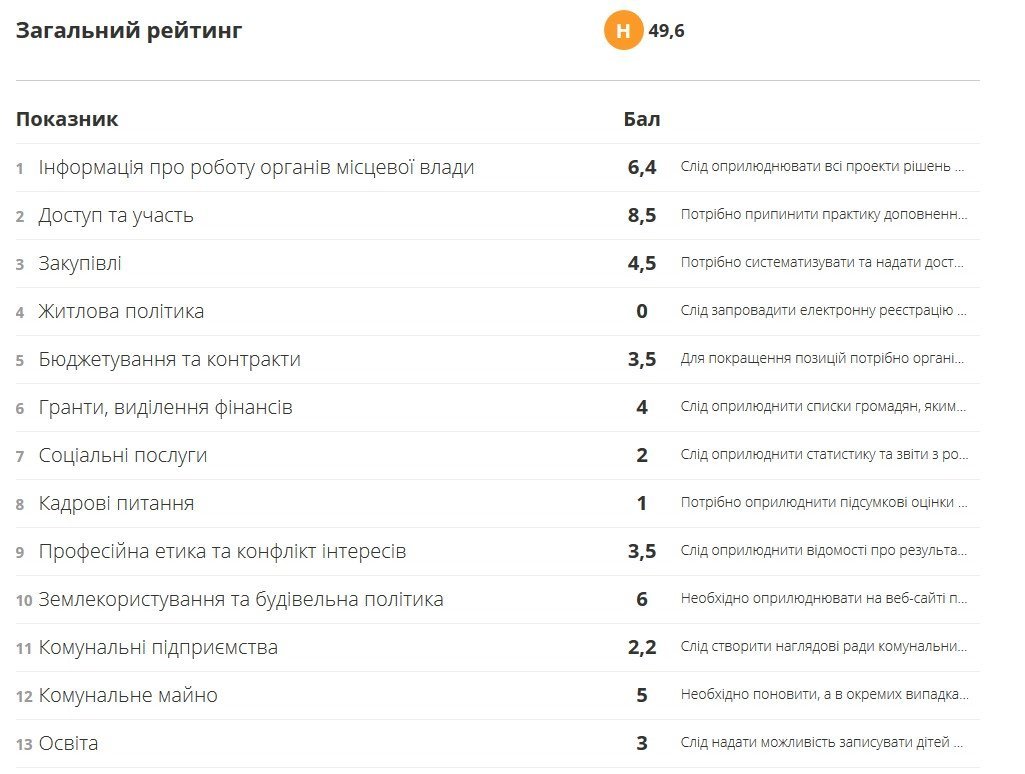Open 'Бюджетування та контракти' indicator
1025x774 pixels.
[169, 360]
